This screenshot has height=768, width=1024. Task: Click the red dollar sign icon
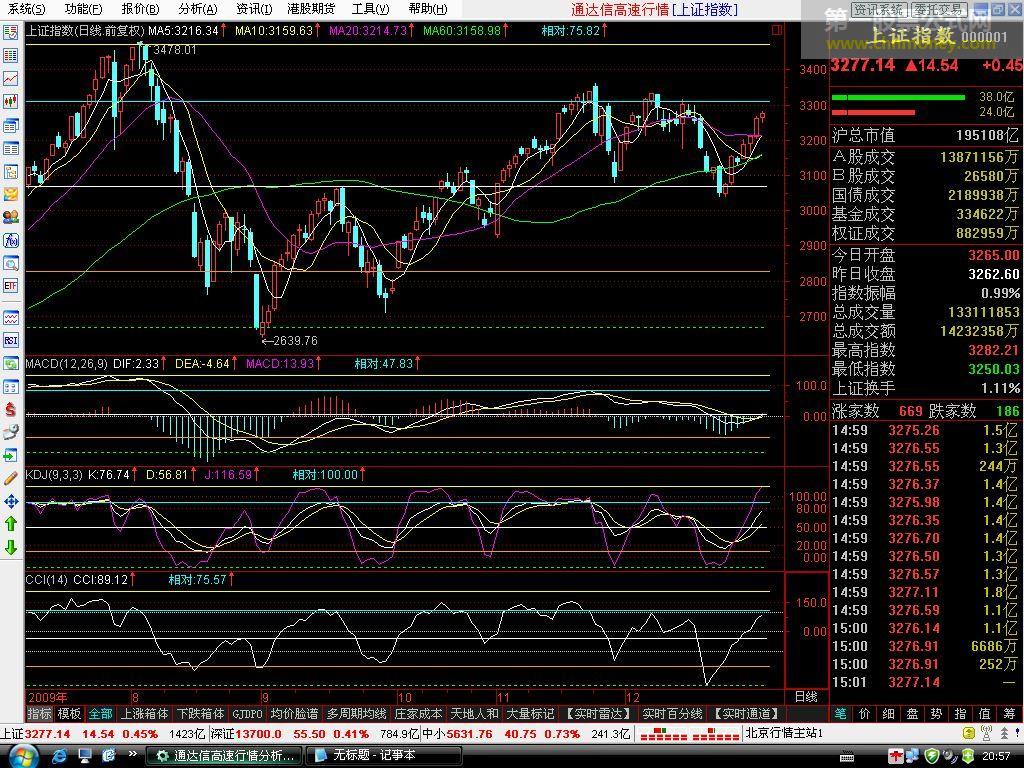click(10, 409)
